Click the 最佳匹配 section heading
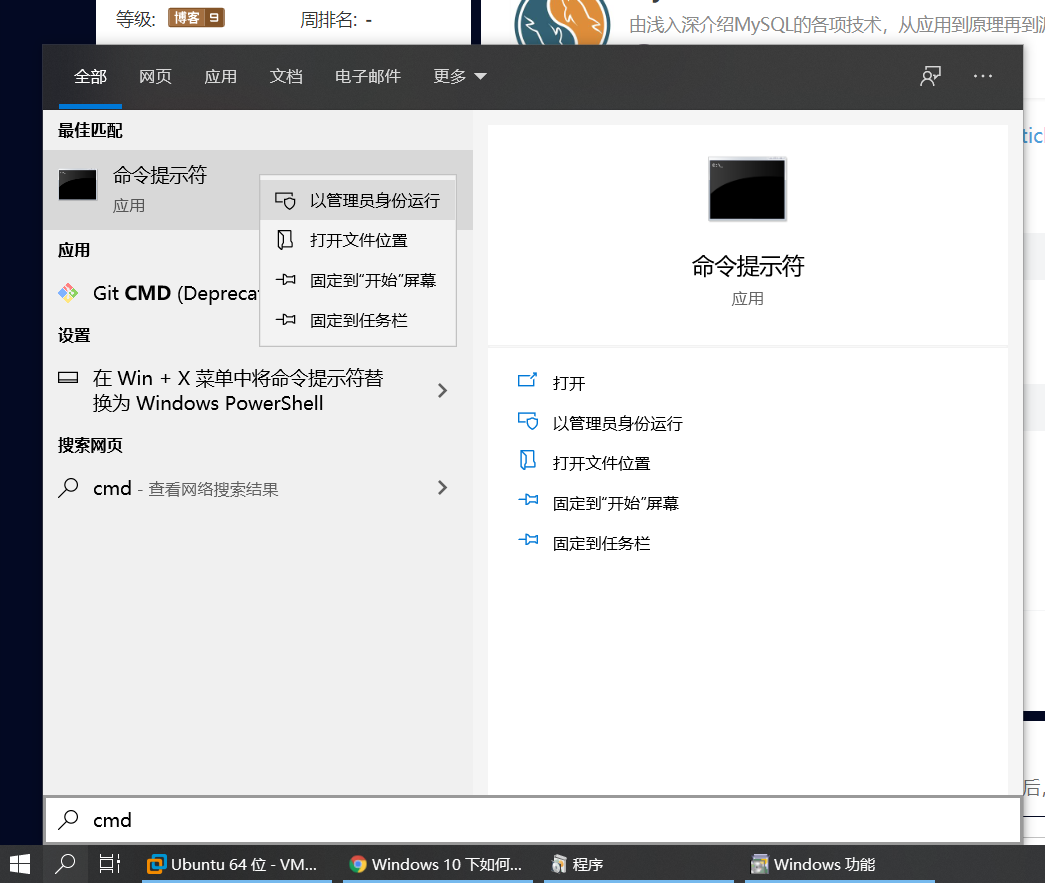Image resolution: width=1045 pixels, height=883 pixels. pyautogui.click(x=90, y=131)
